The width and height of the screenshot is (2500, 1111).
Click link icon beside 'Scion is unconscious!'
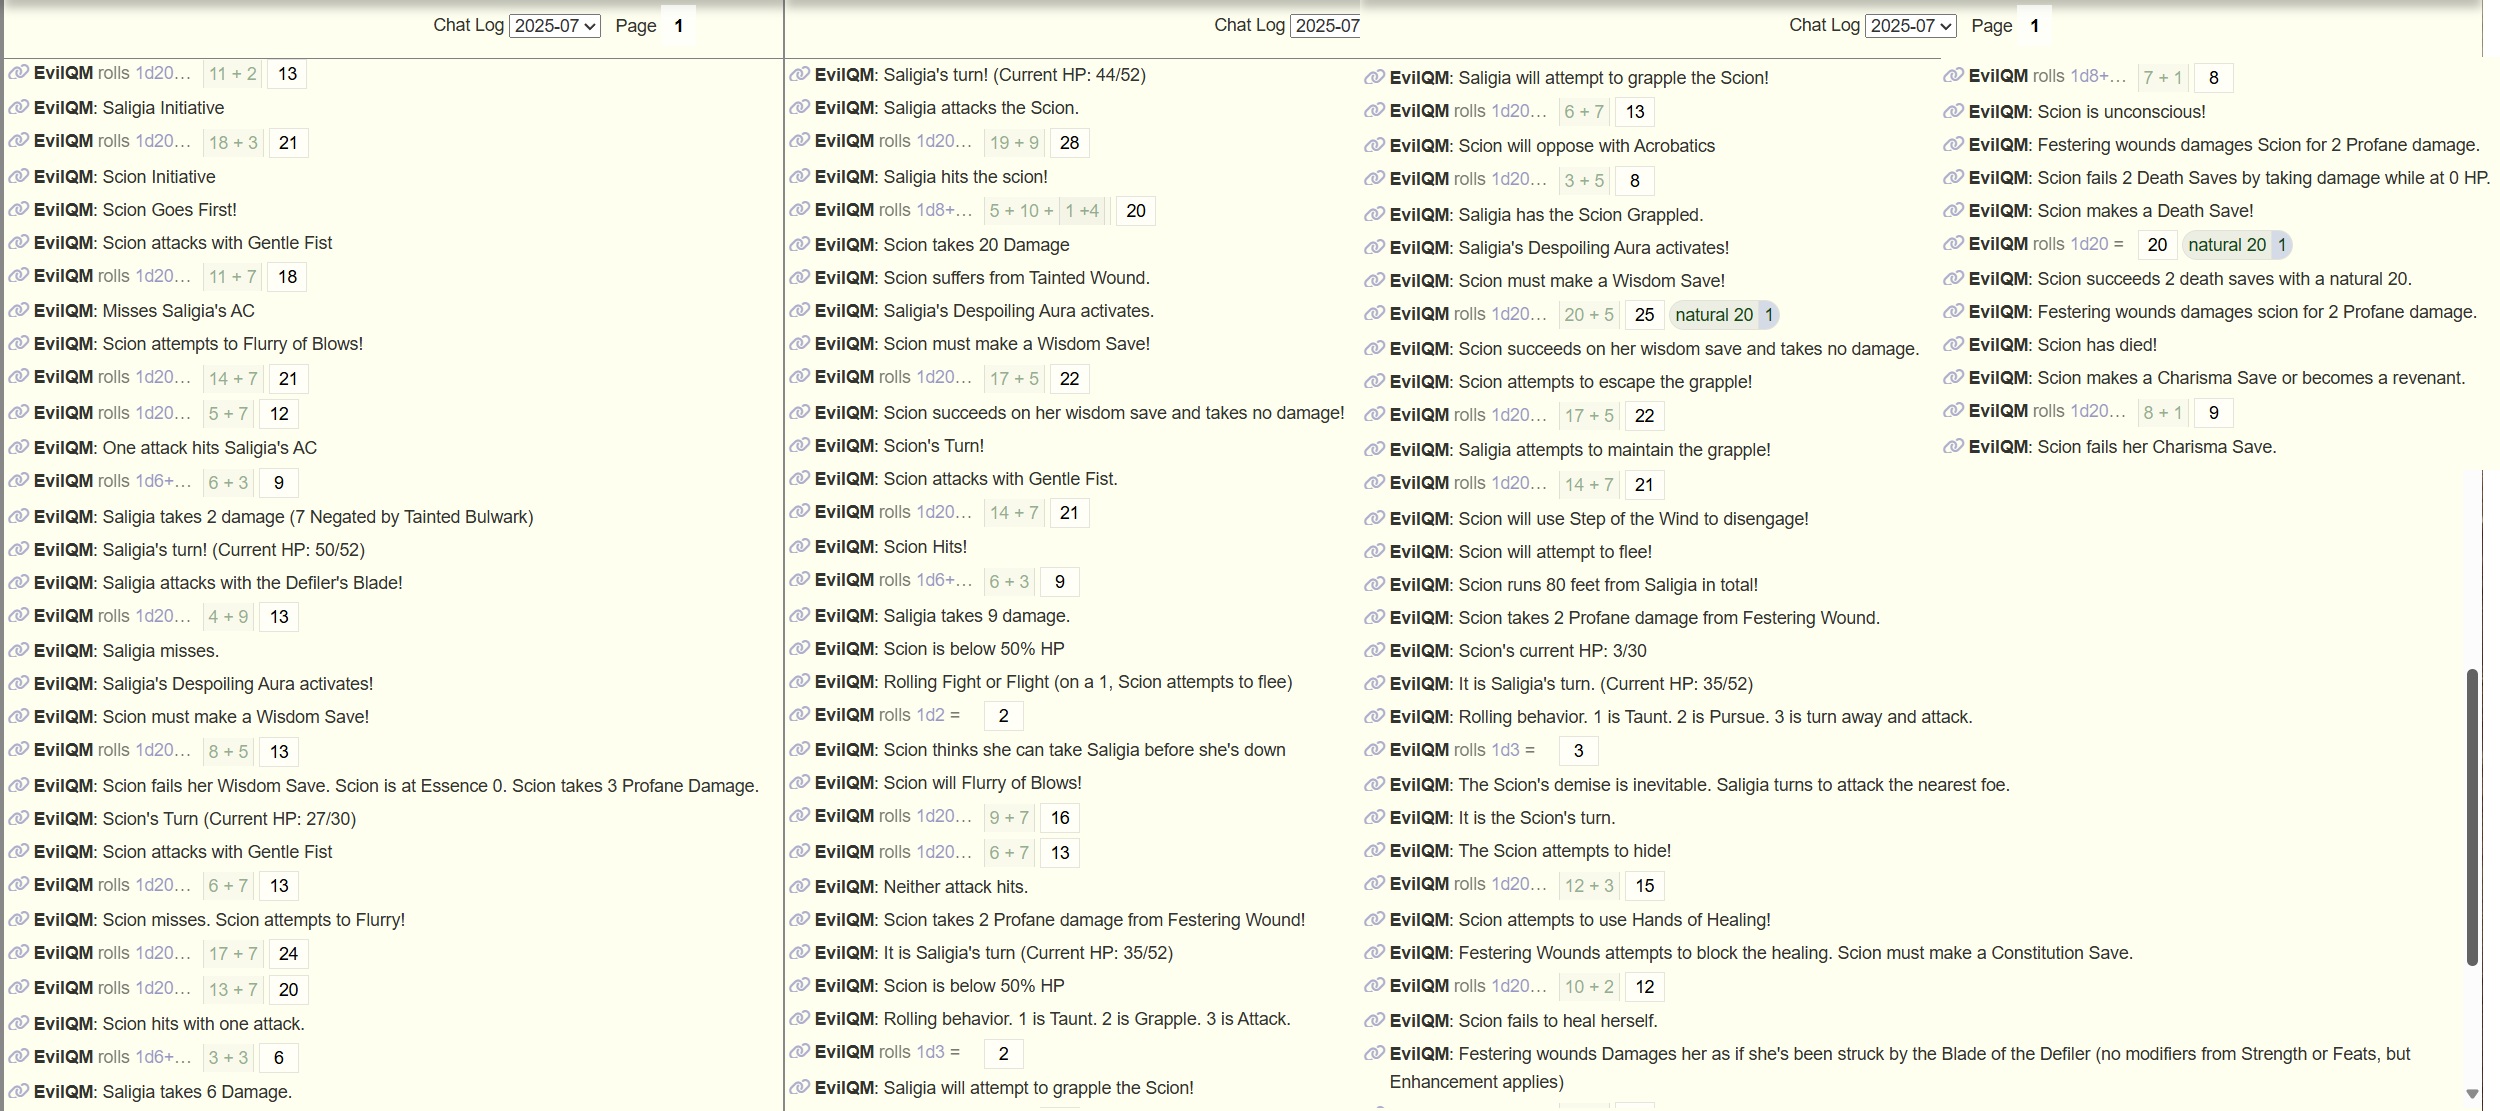[1953, 111]
